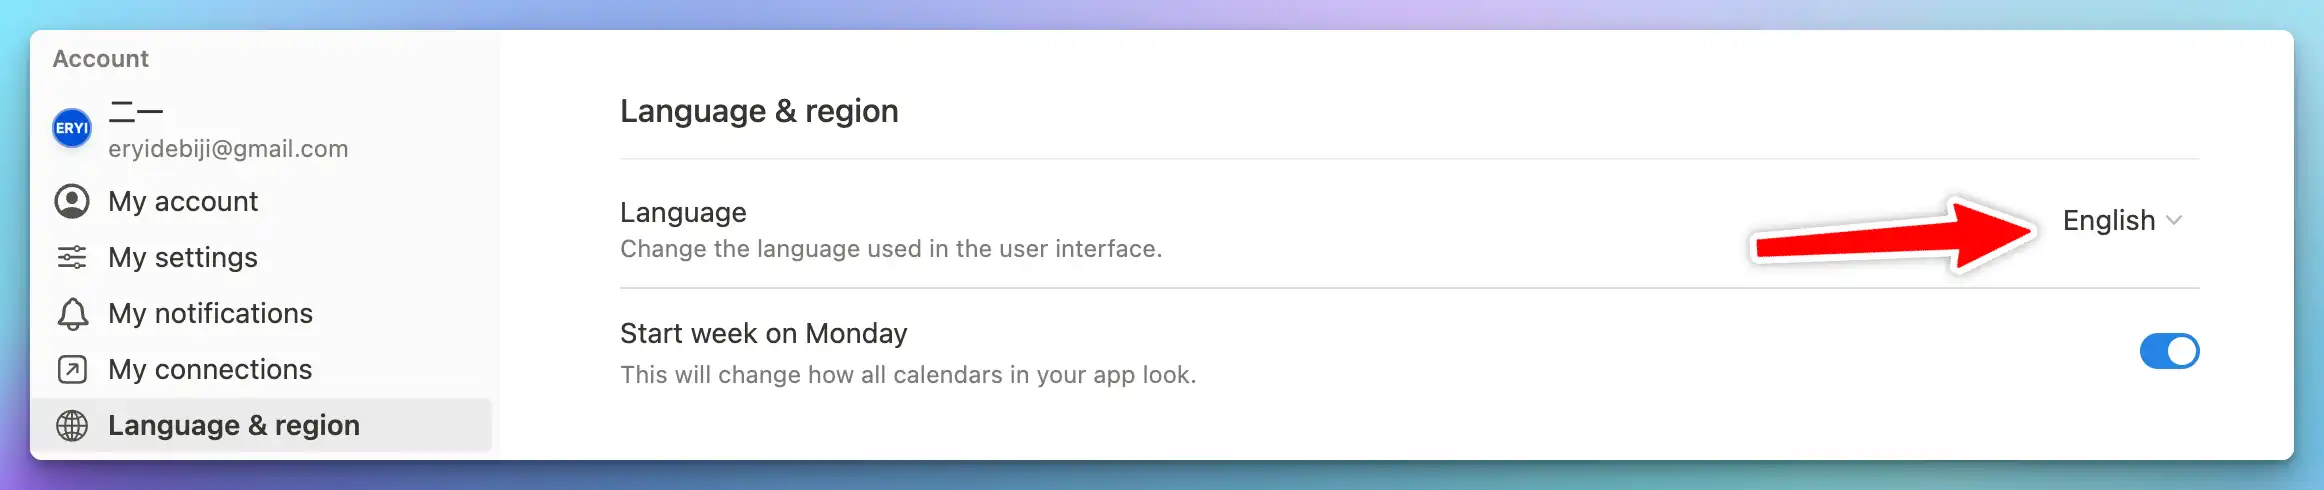Disable the Start week on Monday switch
2324x490 pixels.
point(2168,351)
